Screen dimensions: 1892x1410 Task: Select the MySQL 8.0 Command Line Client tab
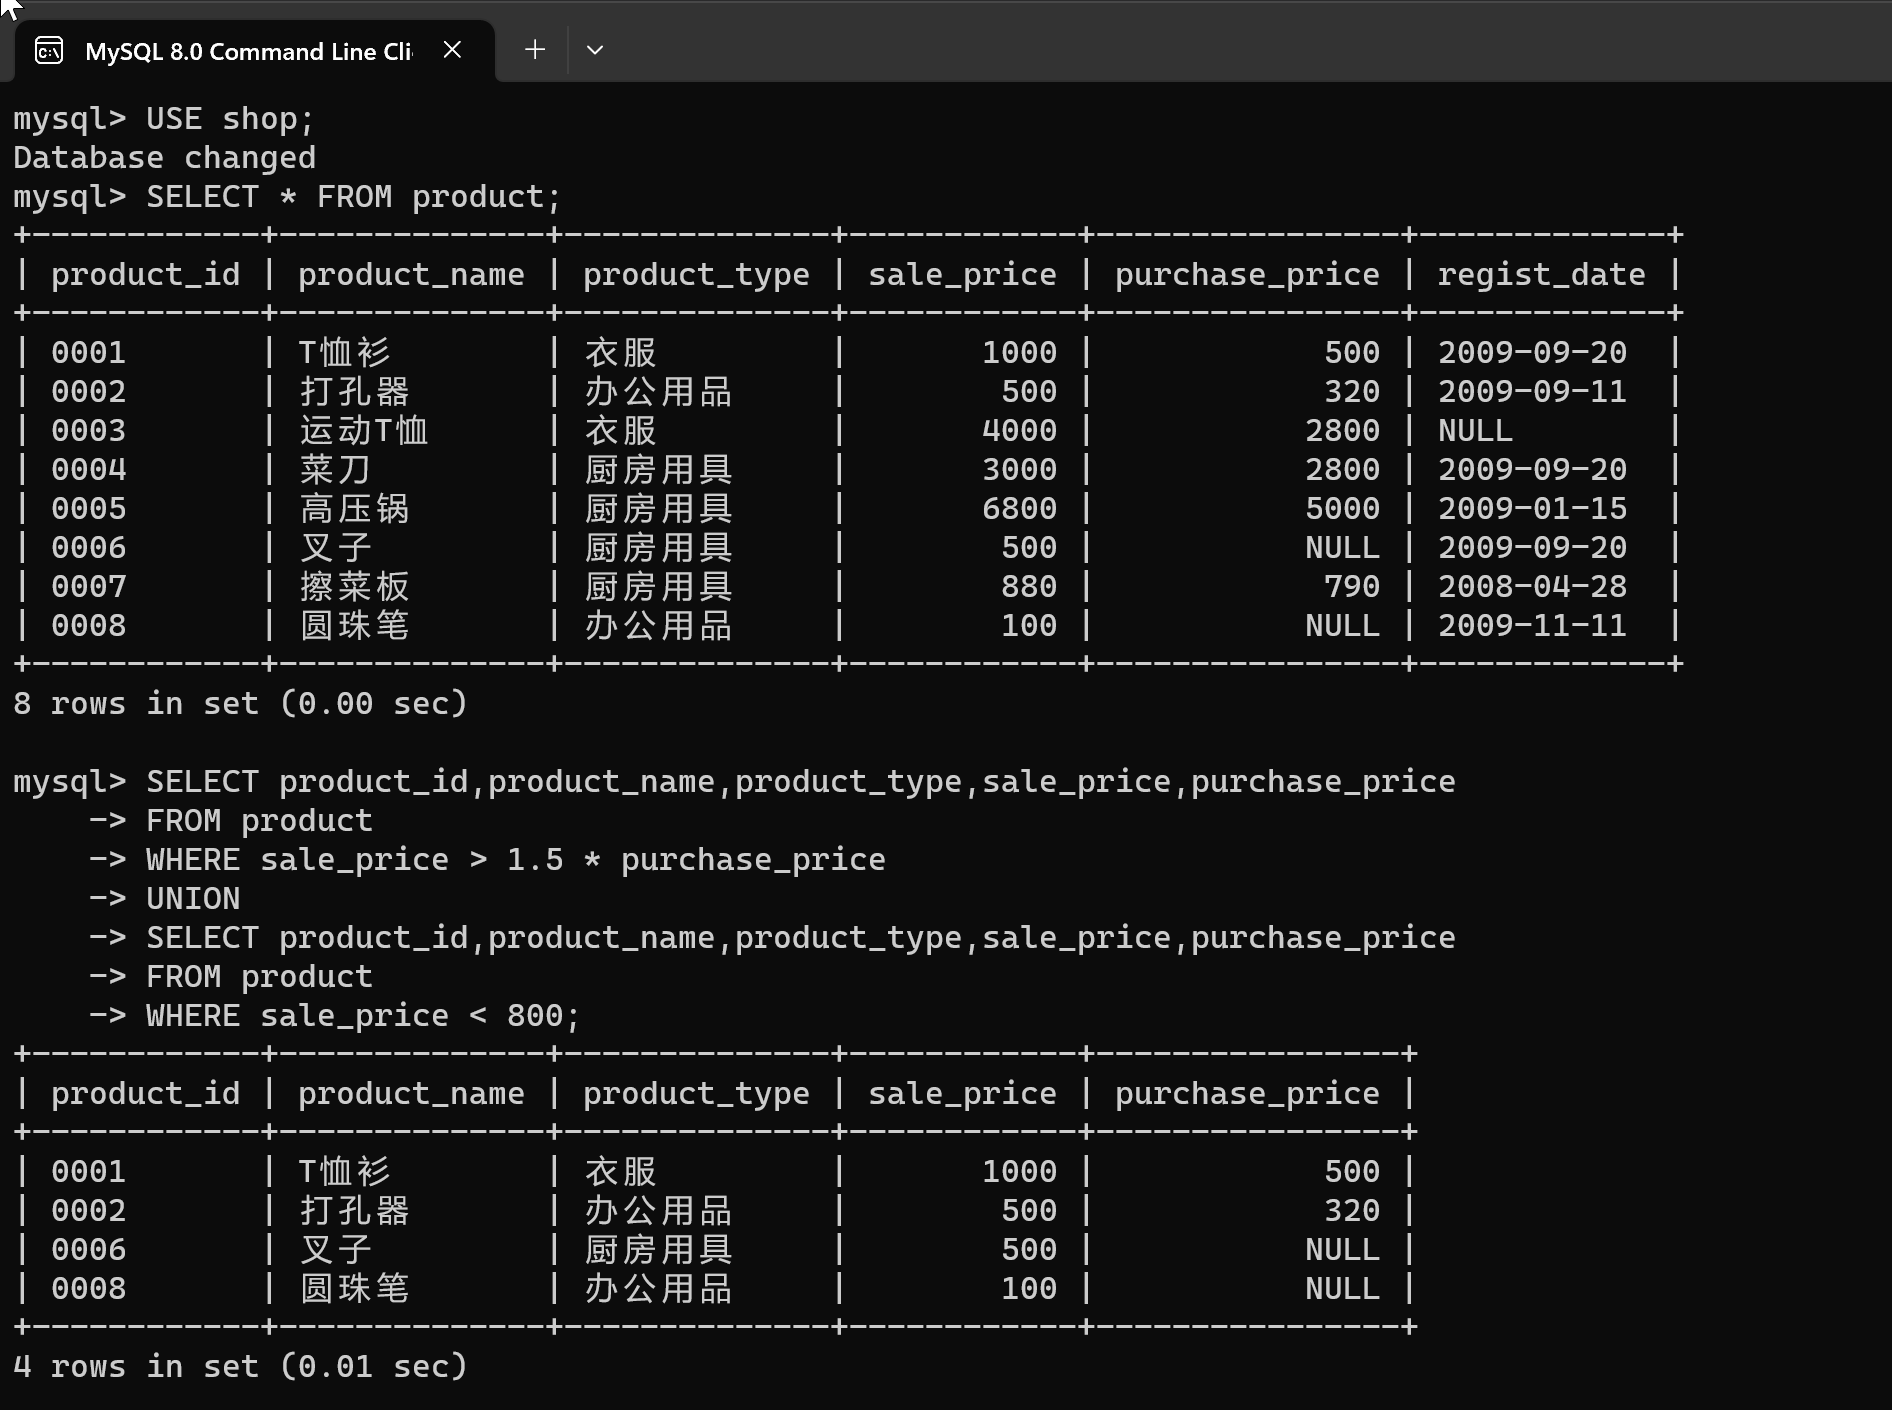247,51
